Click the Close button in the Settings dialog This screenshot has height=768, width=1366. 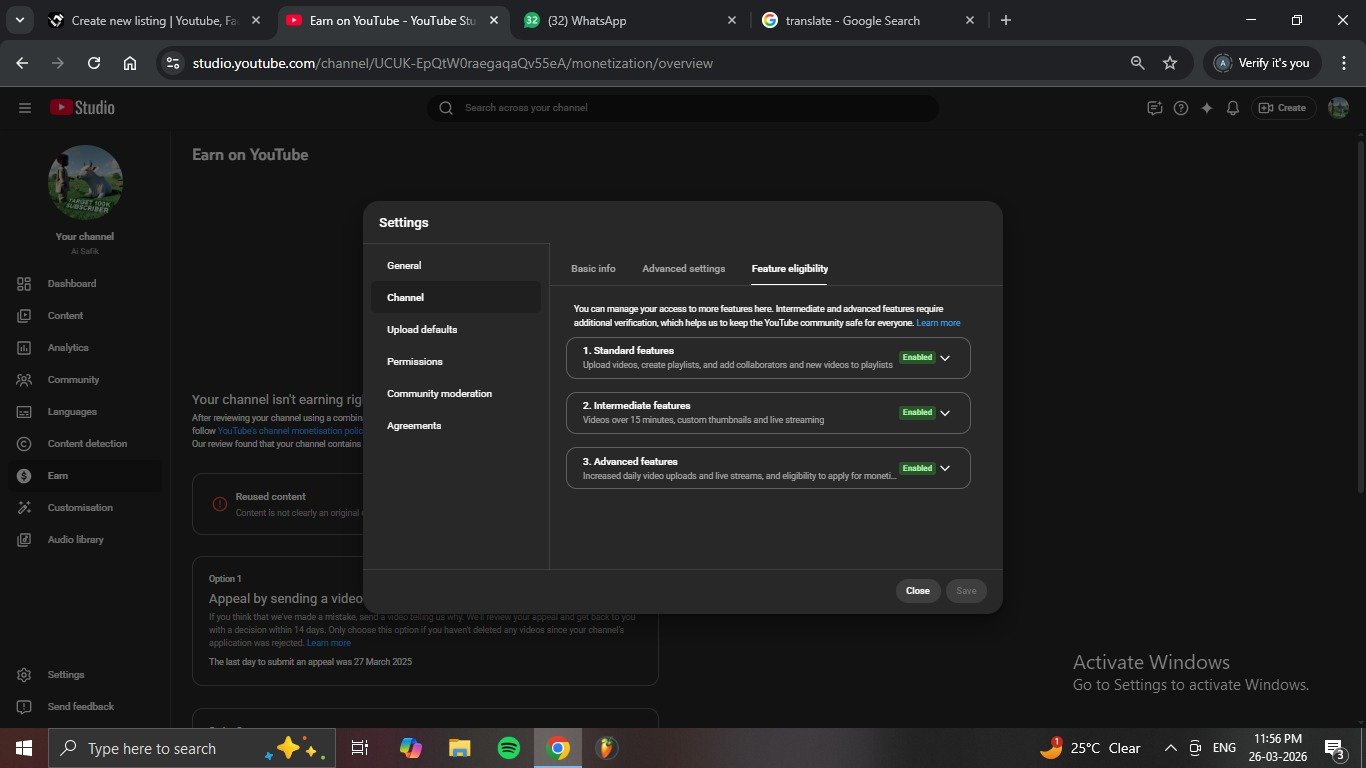[x=917, y=591]
